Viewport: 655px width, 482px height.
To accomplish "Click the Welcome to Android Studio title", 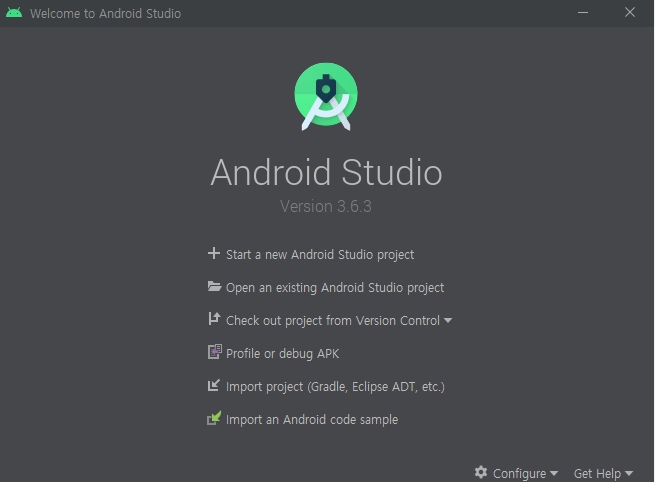I will click(106, 13).
